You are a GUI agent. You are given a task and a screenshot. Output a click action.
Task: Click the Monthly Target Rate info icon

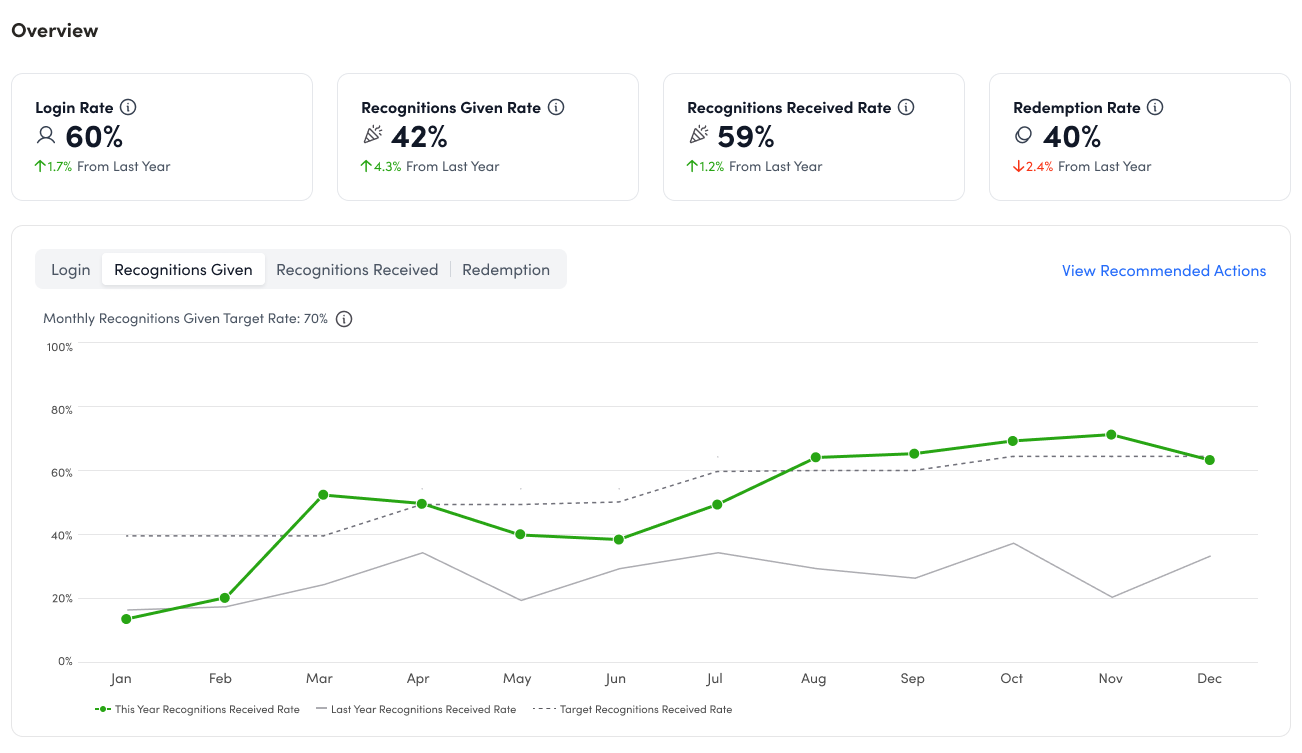coord(344,319)
